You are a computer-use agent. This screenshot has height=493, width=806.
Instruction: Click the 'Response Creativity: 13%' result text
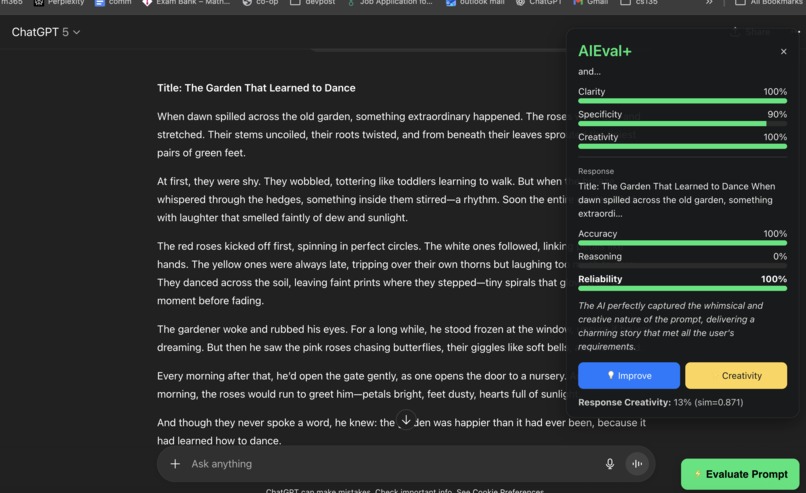pyautogui.click(x=661, y=402)
